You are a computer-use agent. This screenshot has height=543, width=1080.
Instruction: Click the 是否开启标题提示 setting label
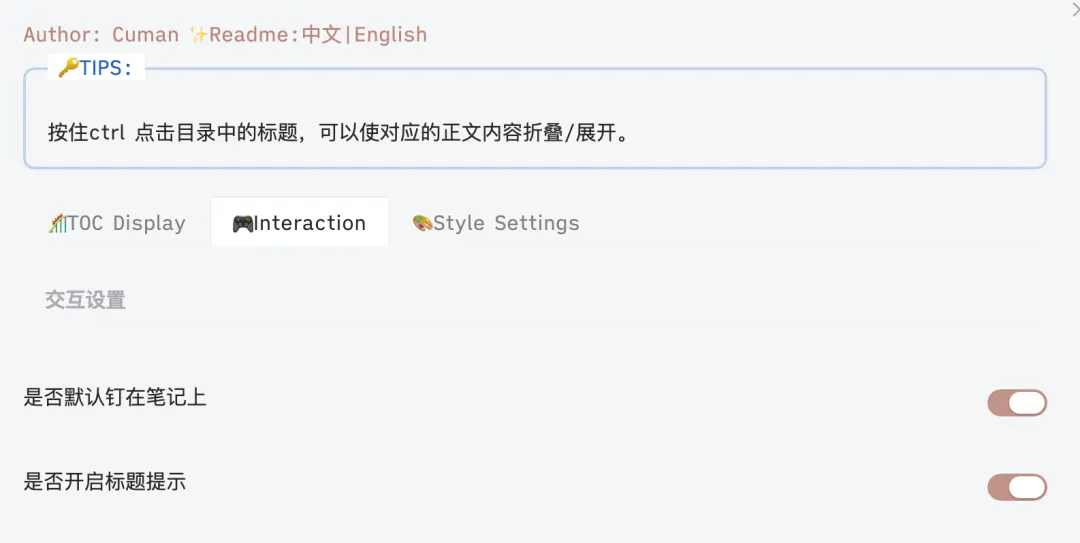[105, 482]
